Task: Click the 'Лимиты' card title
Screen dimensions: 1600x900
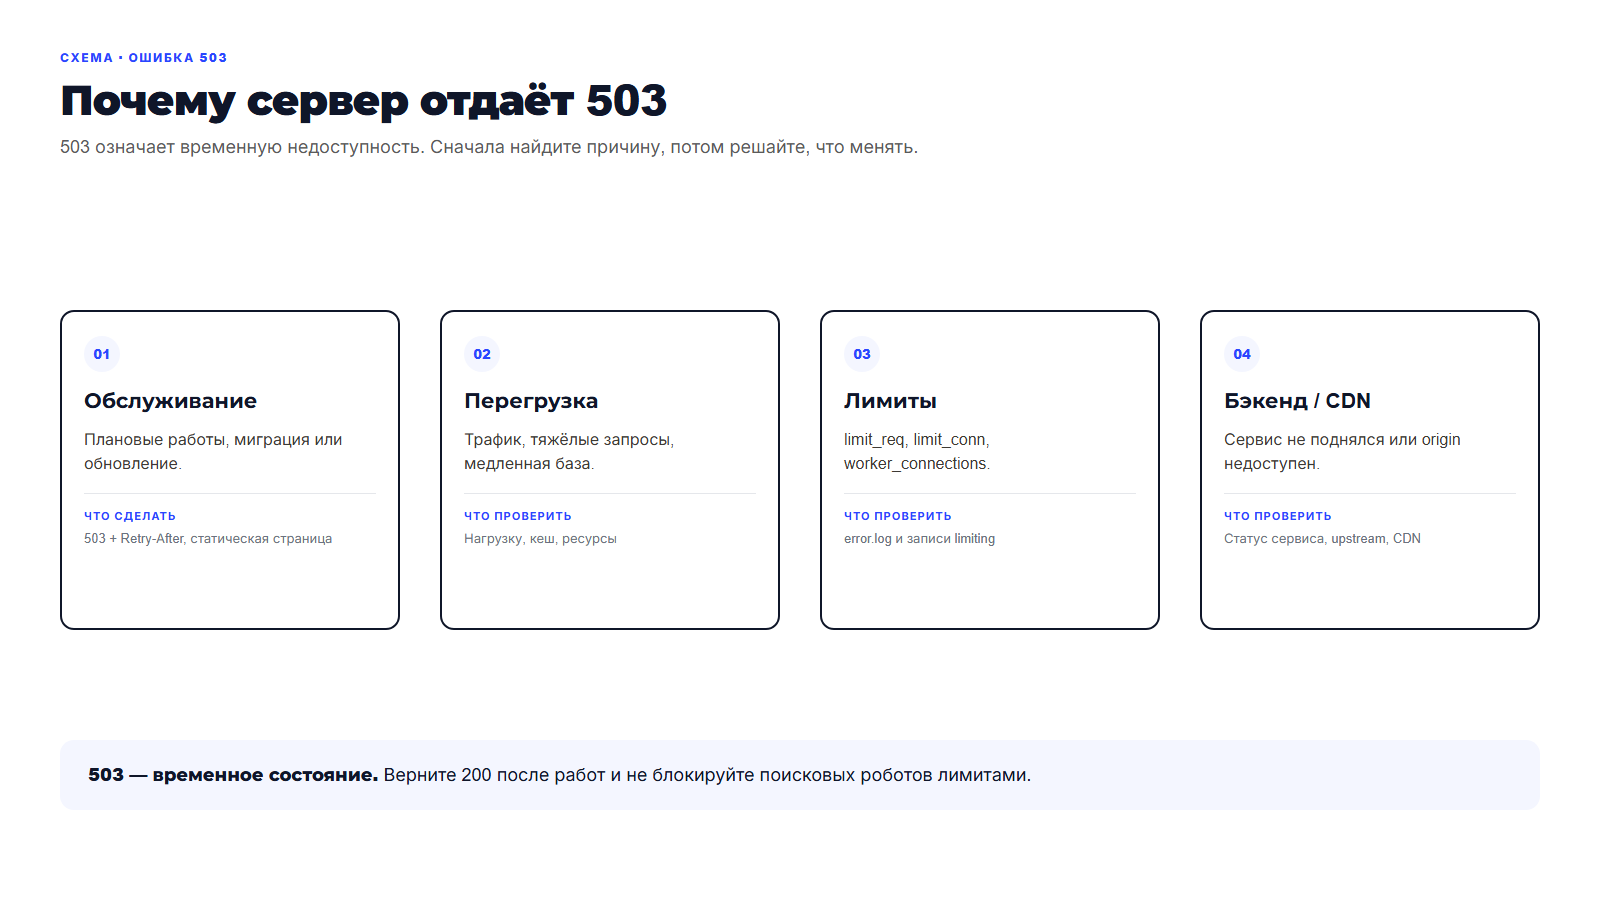Action: tap(890, 401)
